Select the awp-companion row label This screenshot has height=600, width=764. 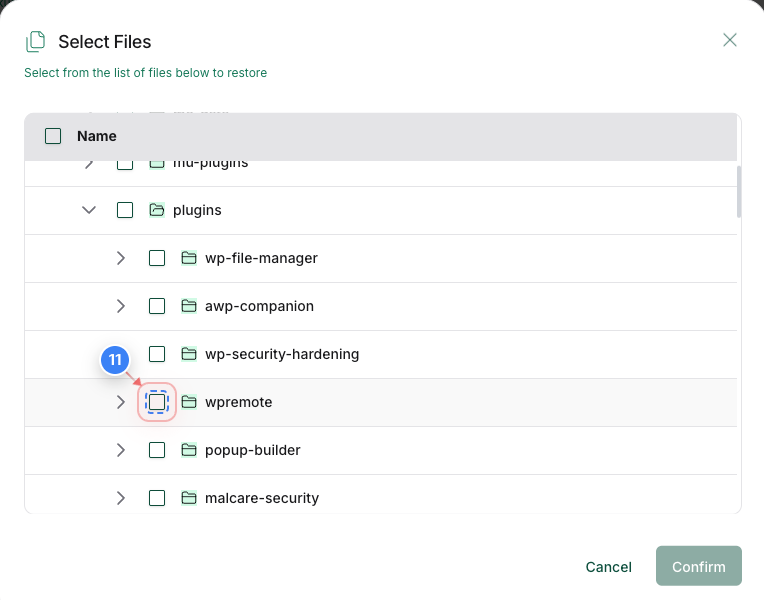tap(259, 306)
